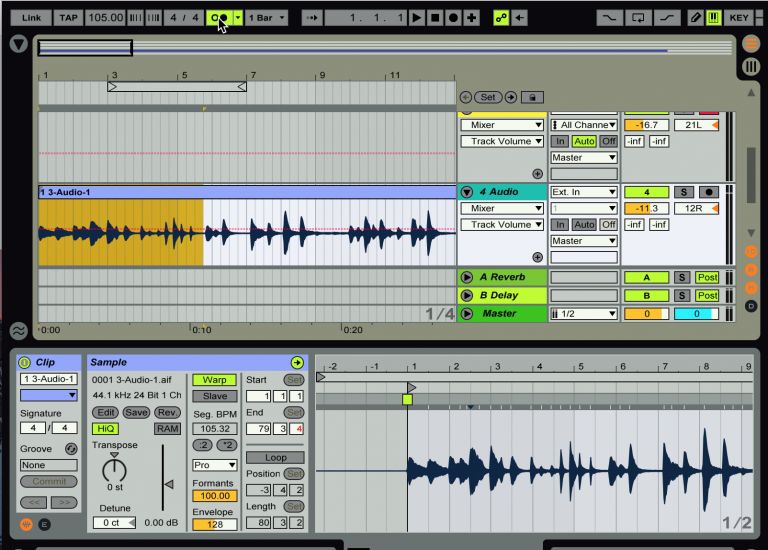
Task: Stop playback with the Stop button
Action: pyautogui.click(x=434, y=18)
